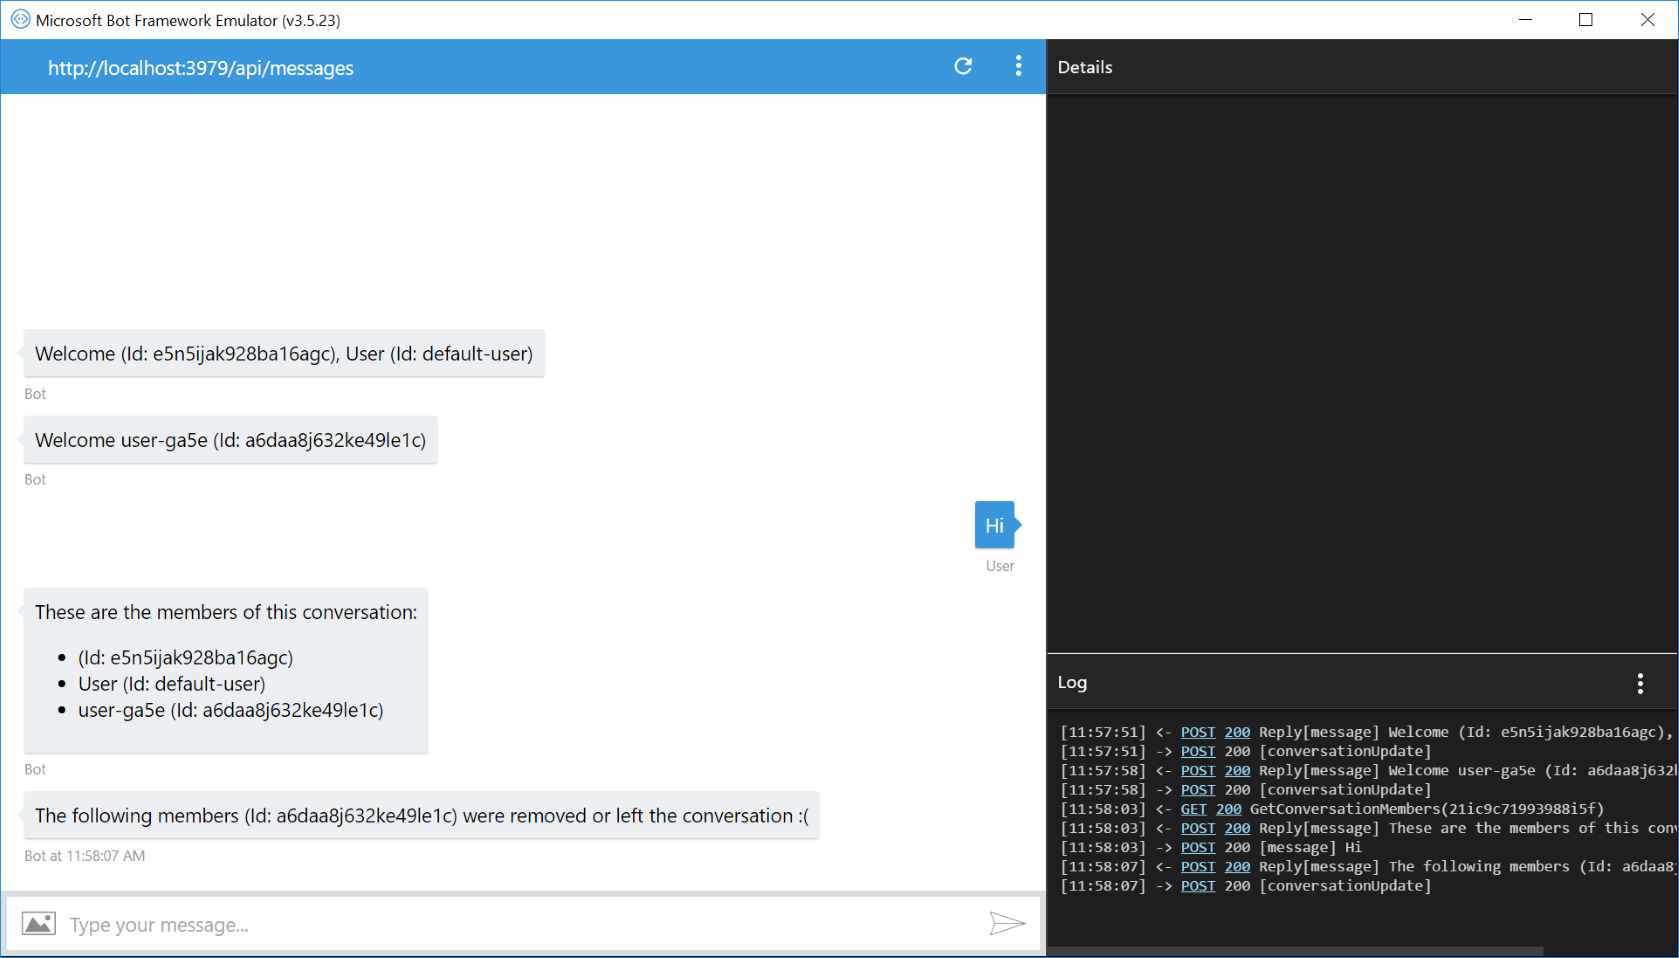Click the Bot Framework Emulator app icon

(19, 19)
